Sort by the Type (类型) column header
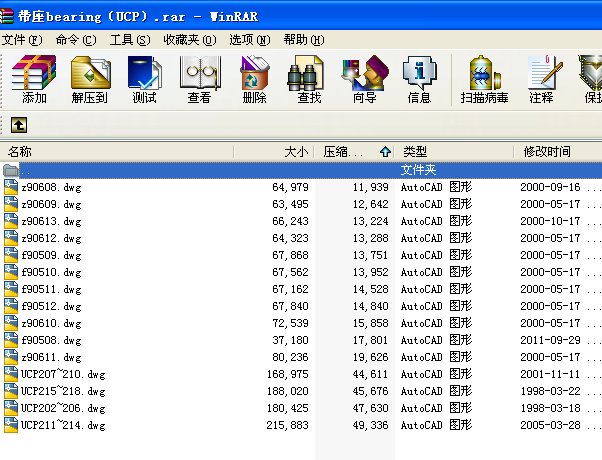 coord(455,152)
